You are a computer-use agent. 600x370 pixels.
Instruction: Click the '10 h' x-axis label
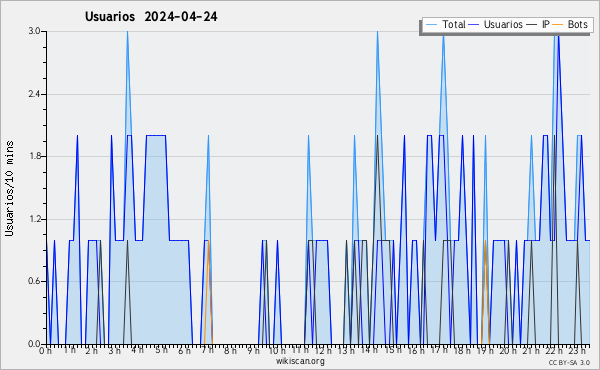coord(277,351)
